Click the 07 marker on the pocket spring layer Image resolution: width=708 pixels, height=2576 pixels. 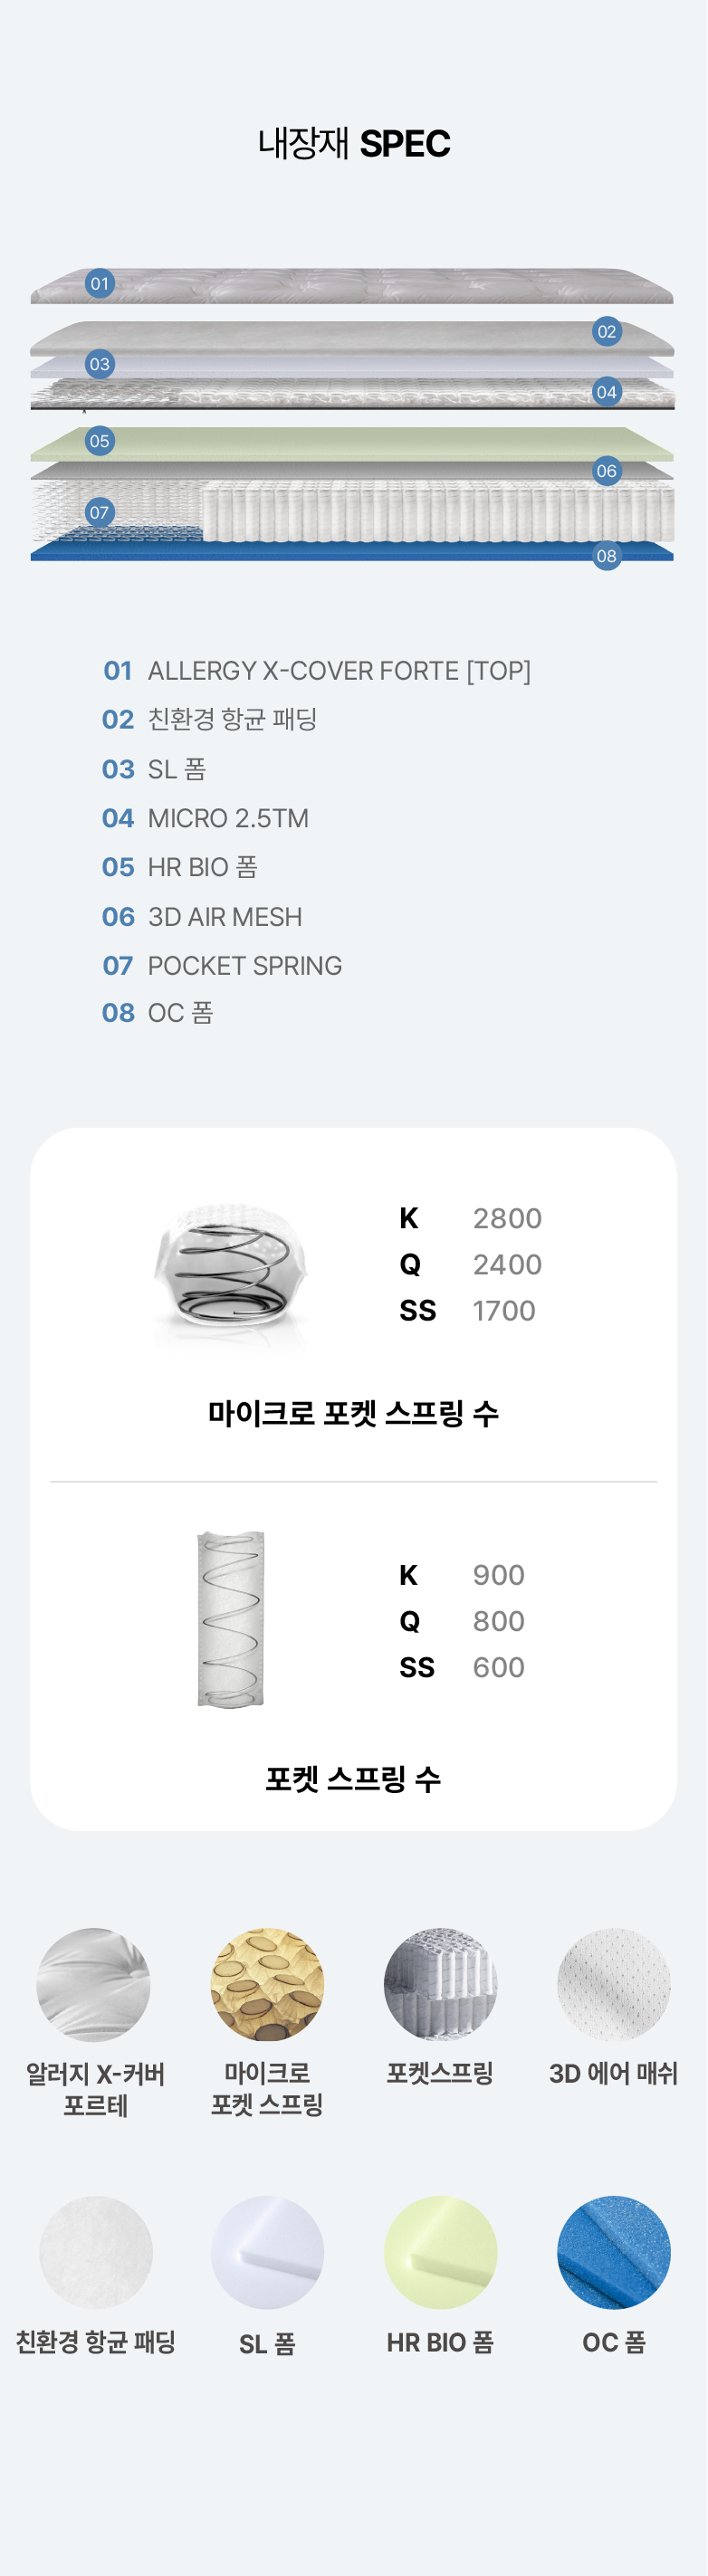99,513
